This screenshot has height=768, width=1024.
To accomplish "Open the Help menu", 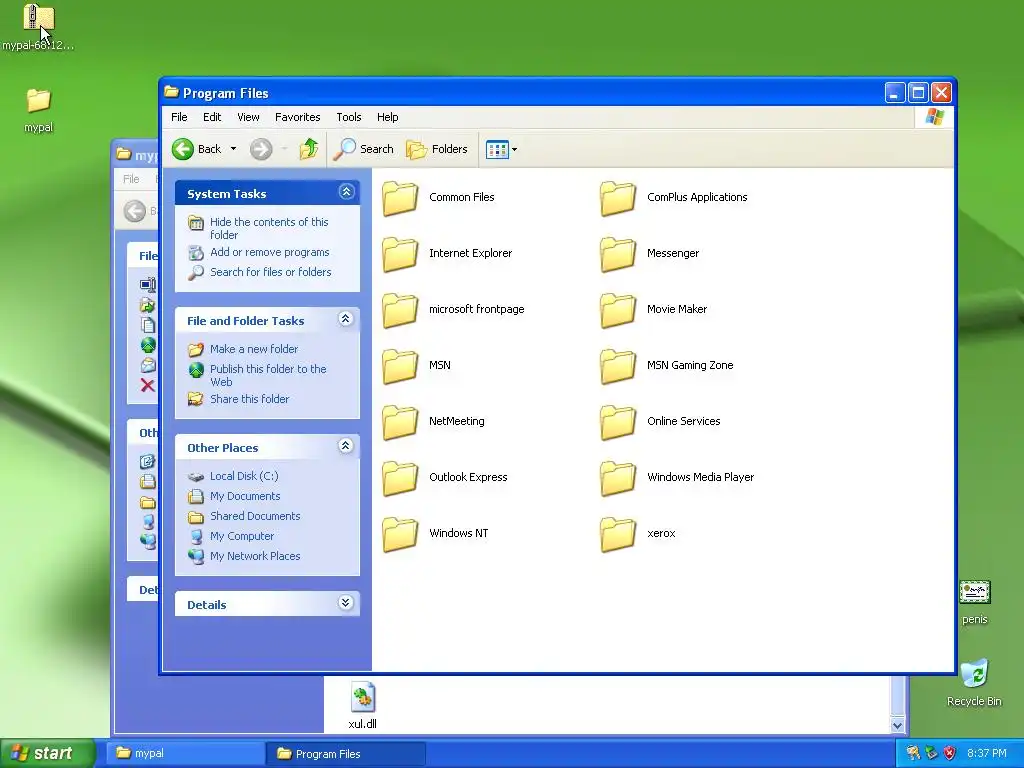I will [x=387, y=117].
